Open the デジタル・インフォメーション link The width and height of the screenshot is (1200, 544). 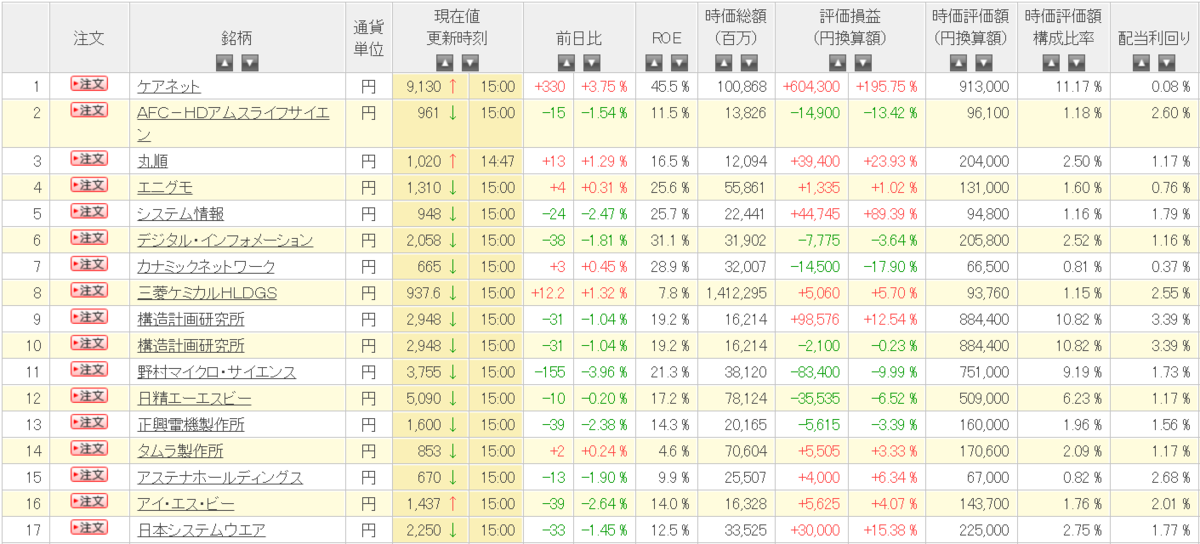[225, 240]
